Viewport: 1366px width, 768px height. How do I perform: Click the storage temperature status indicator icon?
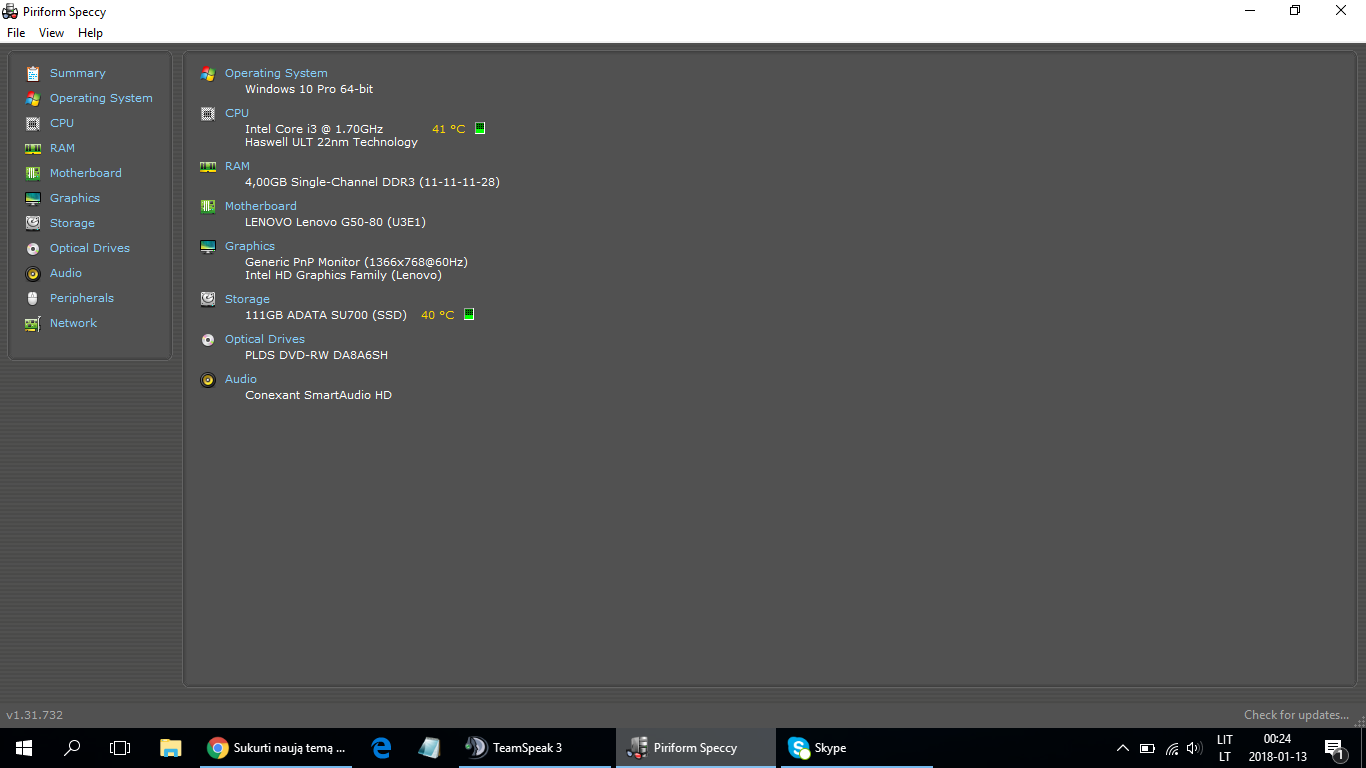click(469, 315)
